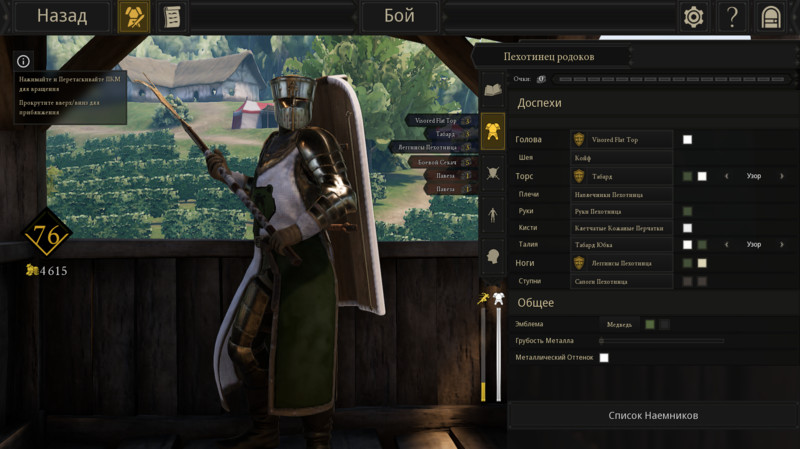The image size is (800, 449).
Task: Open the Visored Flat Top head selector
Action: pos(621,139)
